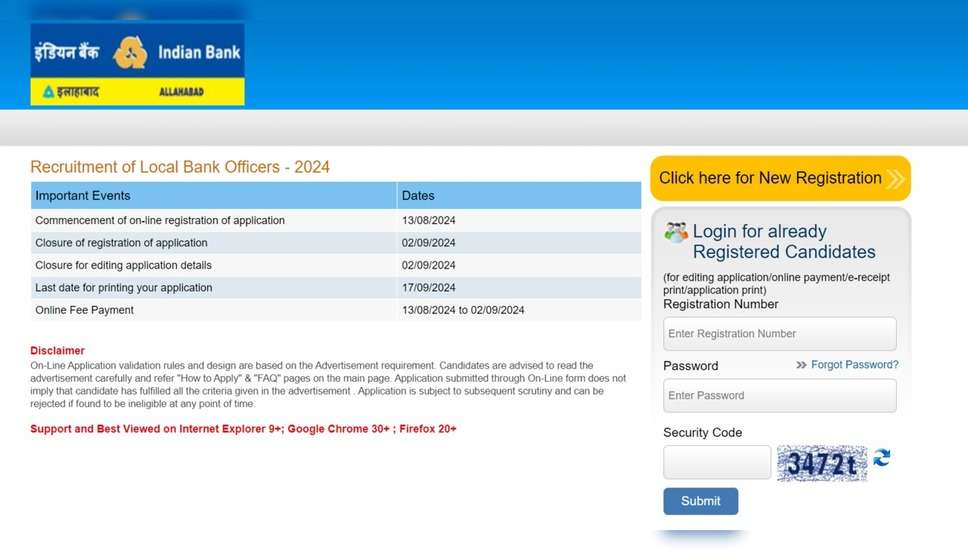Select the Last date for printing row

[x=124, y=288]
